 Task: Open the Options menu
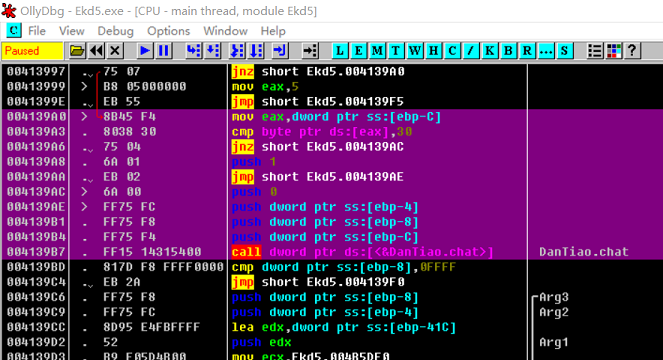pyautogui.click(x=168, y=31)
